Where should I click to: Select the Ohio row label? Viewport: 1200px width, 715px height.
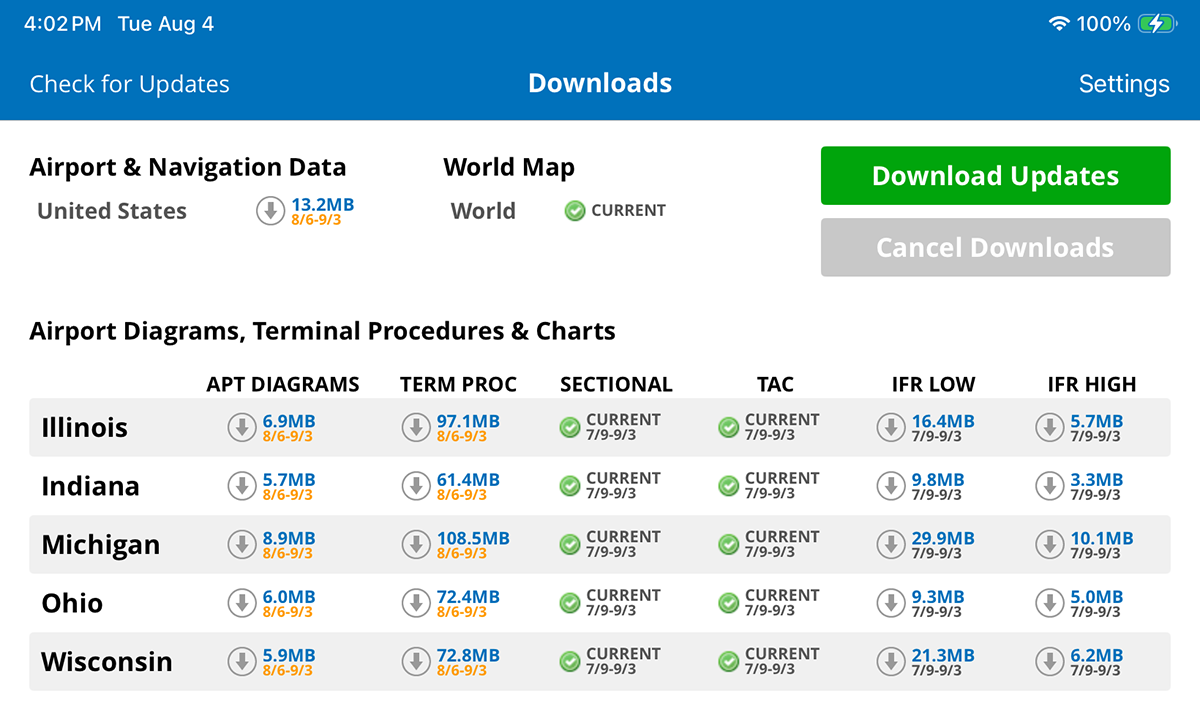tap(72, 604)
